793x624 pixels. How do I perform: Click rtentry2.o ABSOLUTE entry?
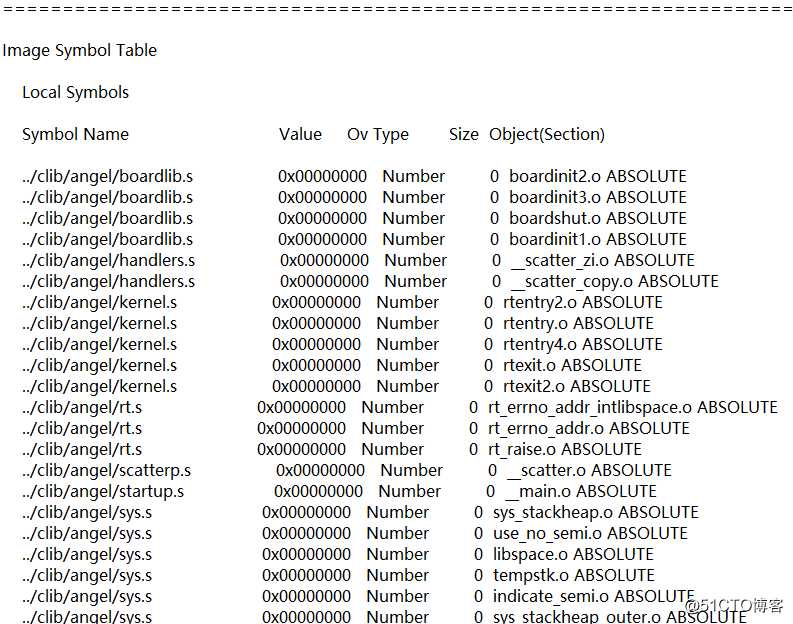click(583, 302)
